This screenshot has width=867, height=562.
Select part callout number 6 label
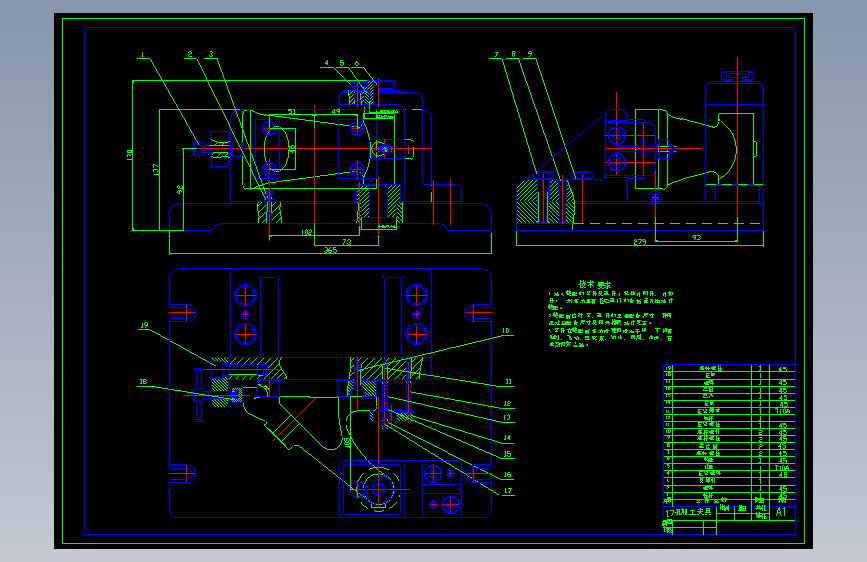pos(357,64)
